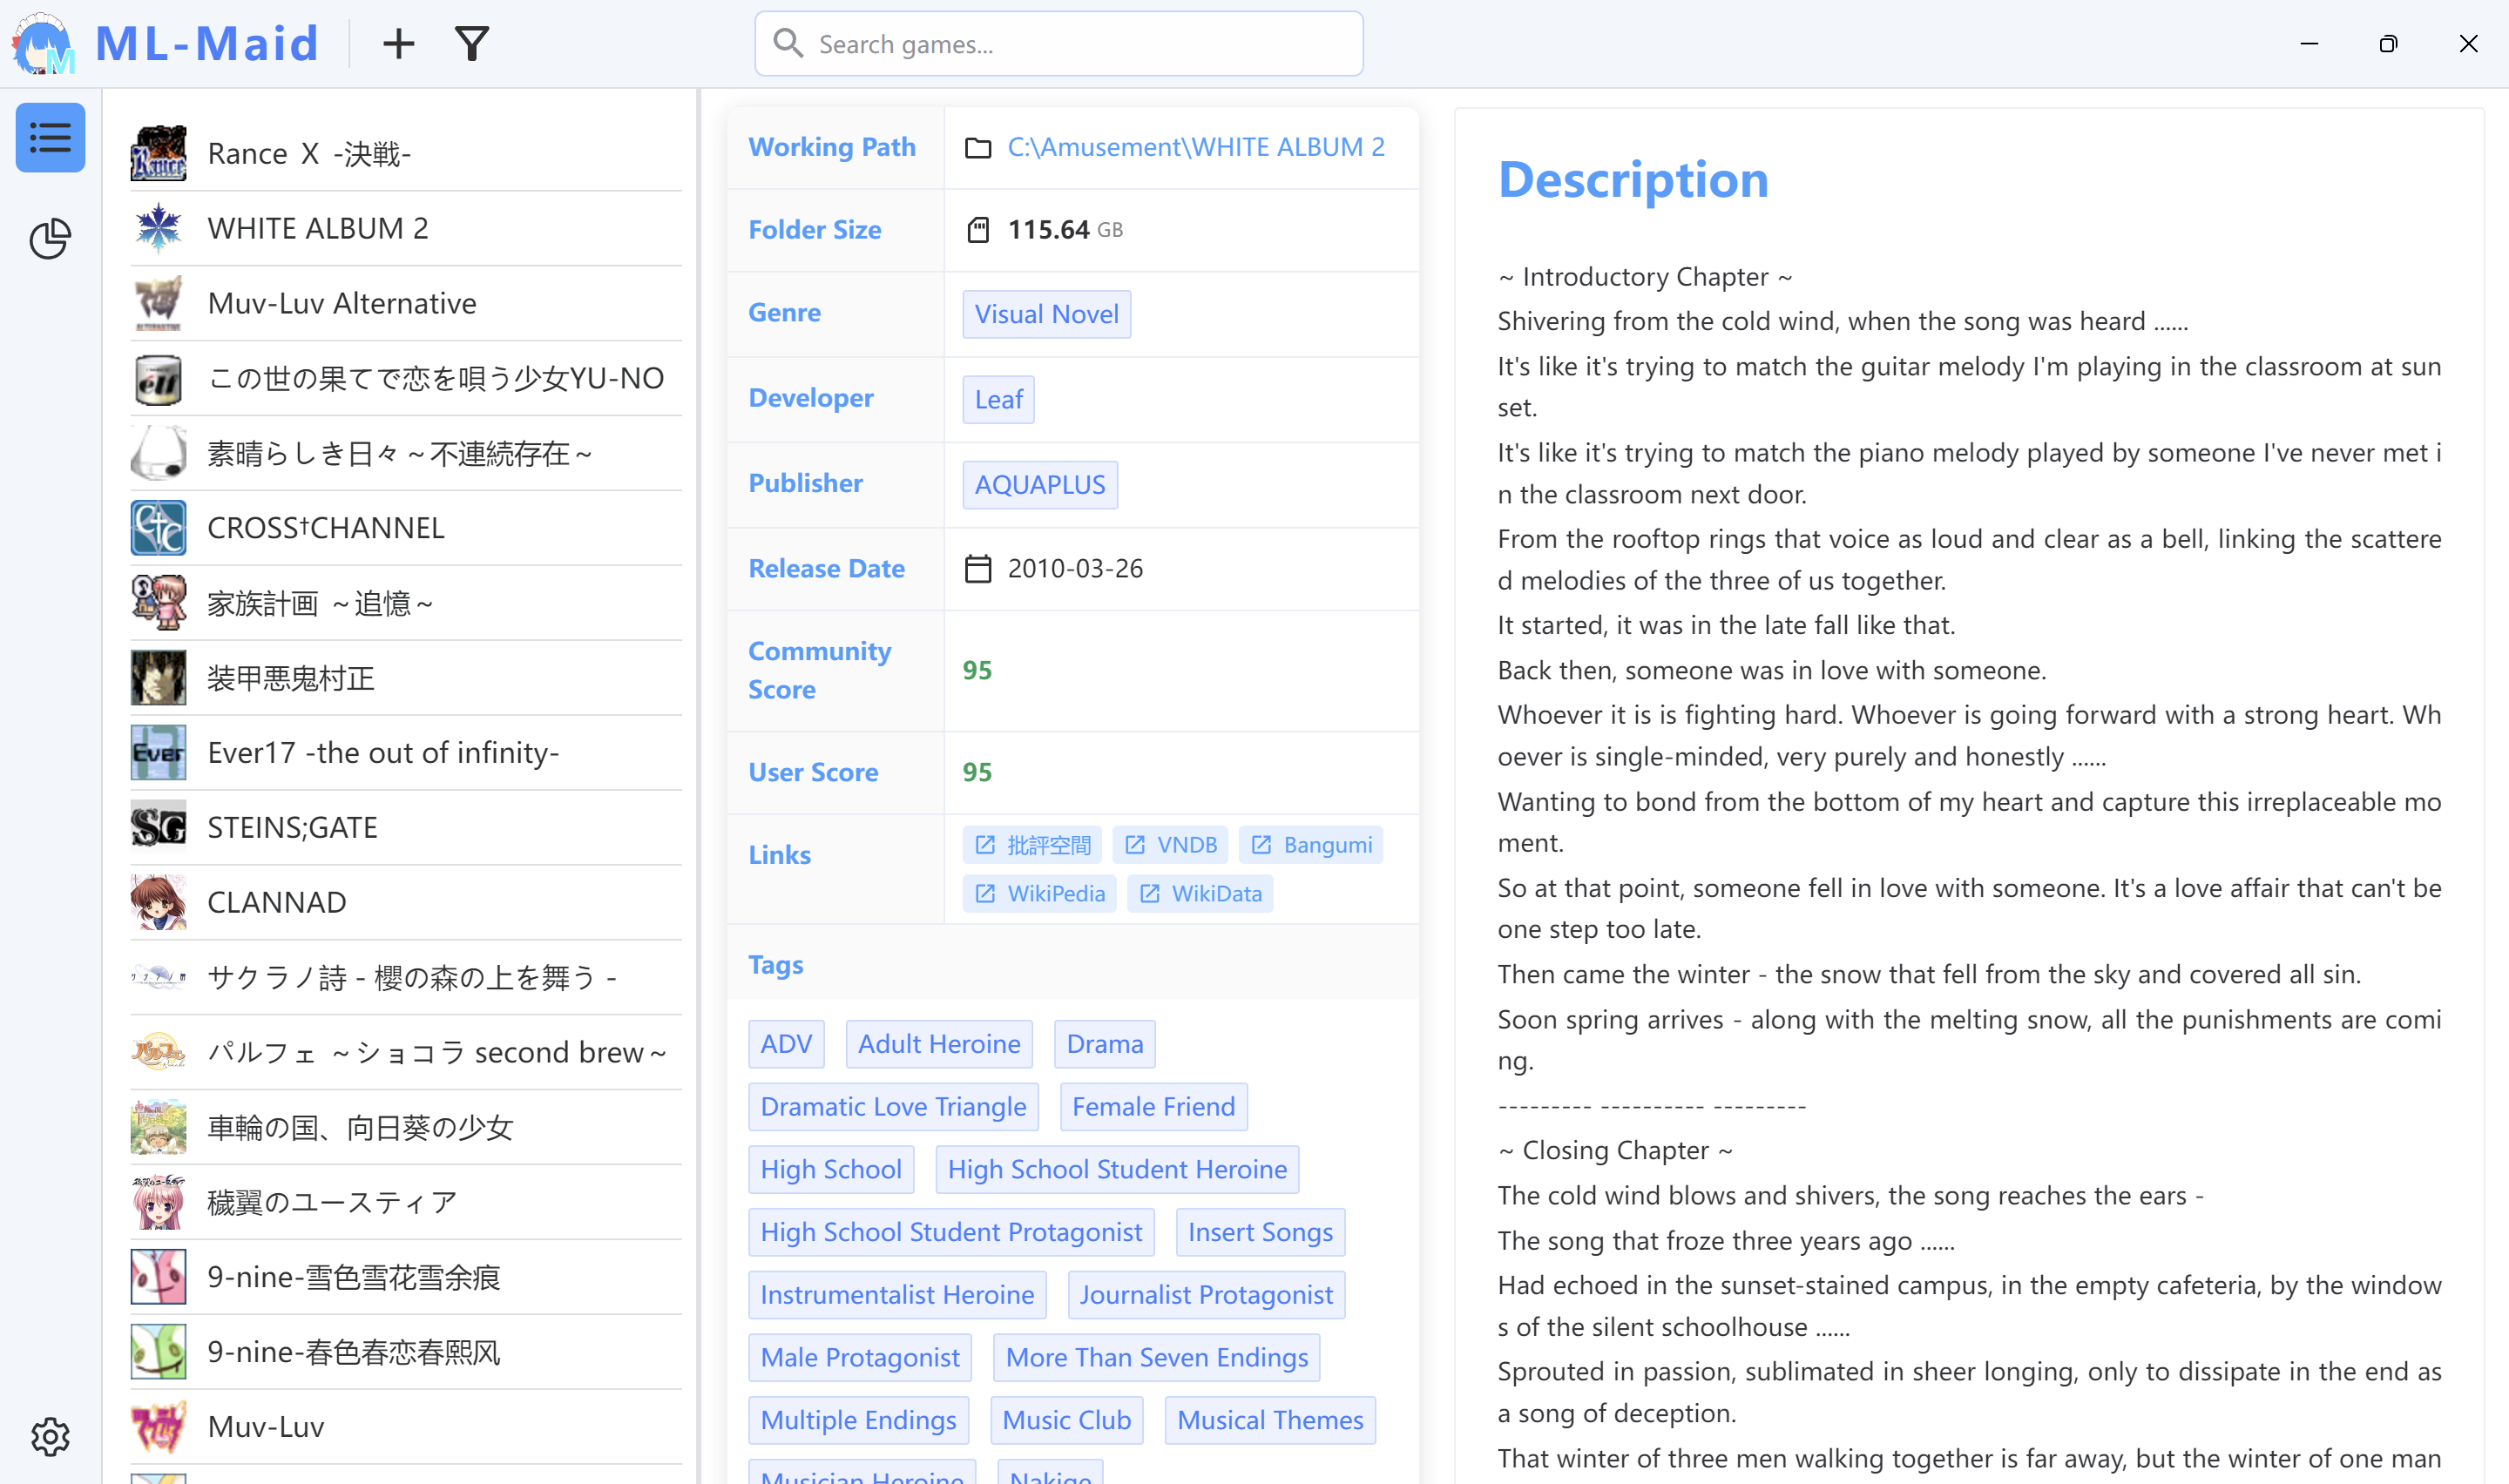Open the settings gear icon

click(50, 1436)
